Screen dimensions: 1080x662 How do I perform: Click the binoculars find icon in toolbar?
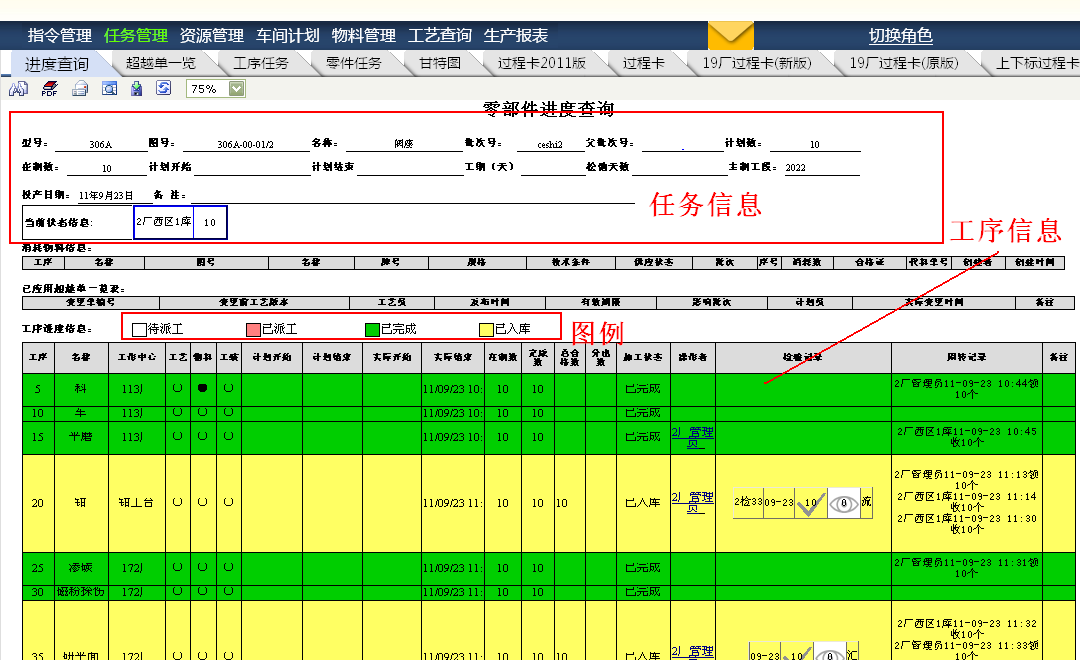tap(18, 89)
